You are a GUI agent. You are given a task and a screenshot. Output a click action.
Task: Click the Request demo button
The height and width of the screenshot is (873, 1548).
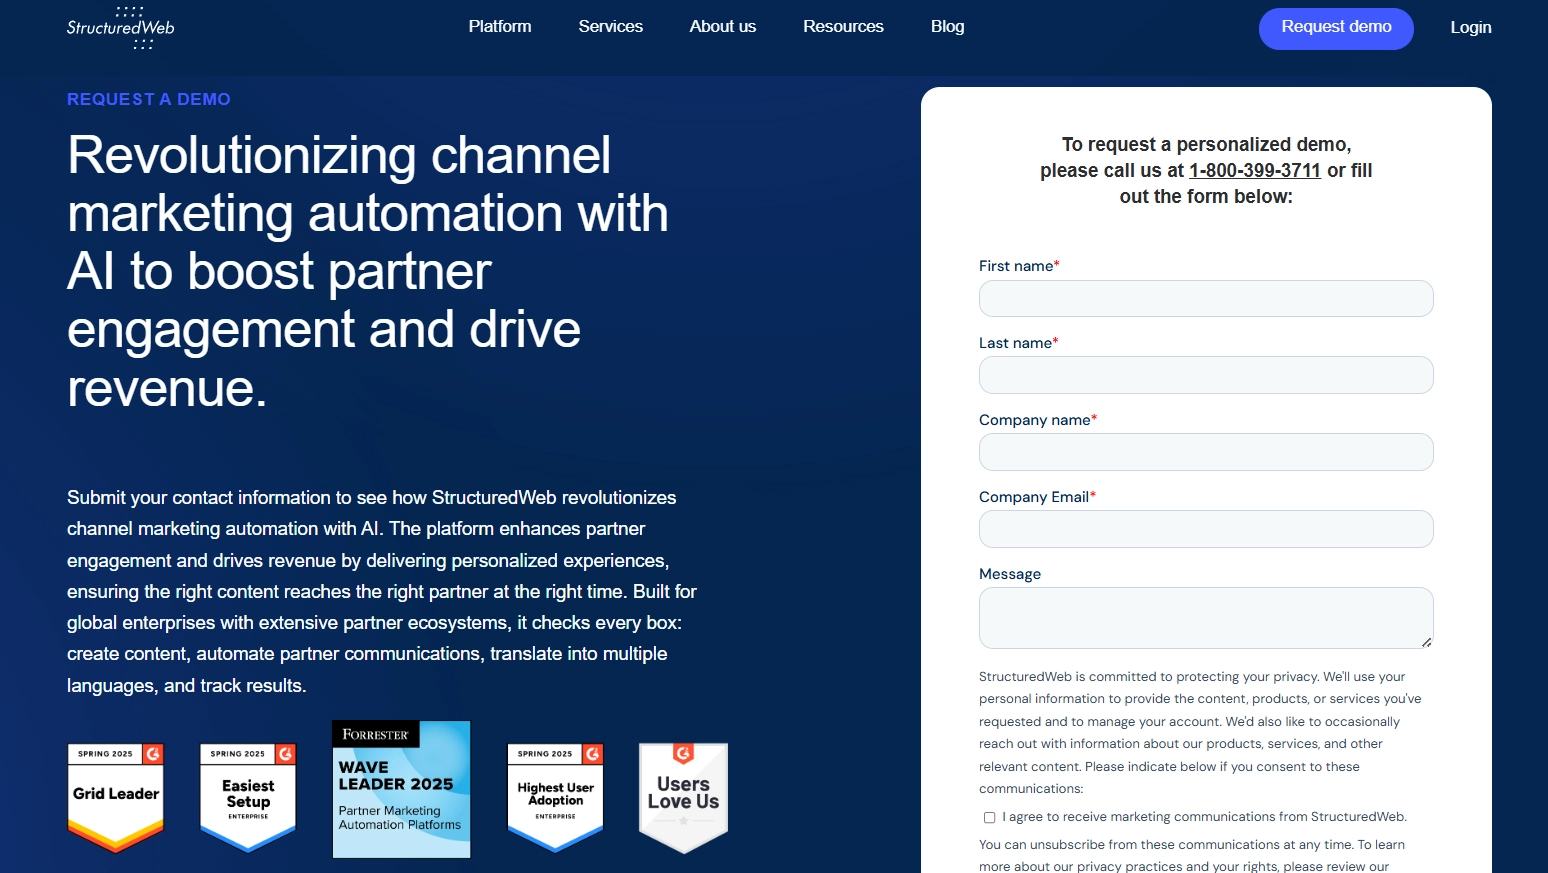[1336, 28]
